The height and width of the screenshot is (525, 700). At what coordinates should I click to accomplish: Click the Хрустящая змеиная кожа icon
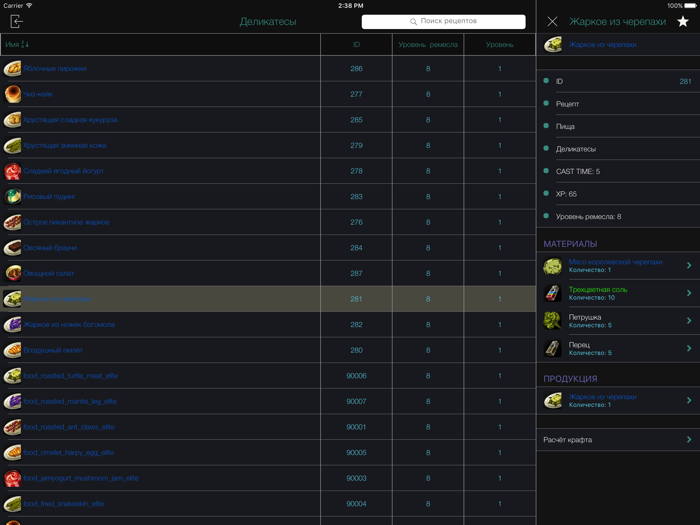[12, 146]
